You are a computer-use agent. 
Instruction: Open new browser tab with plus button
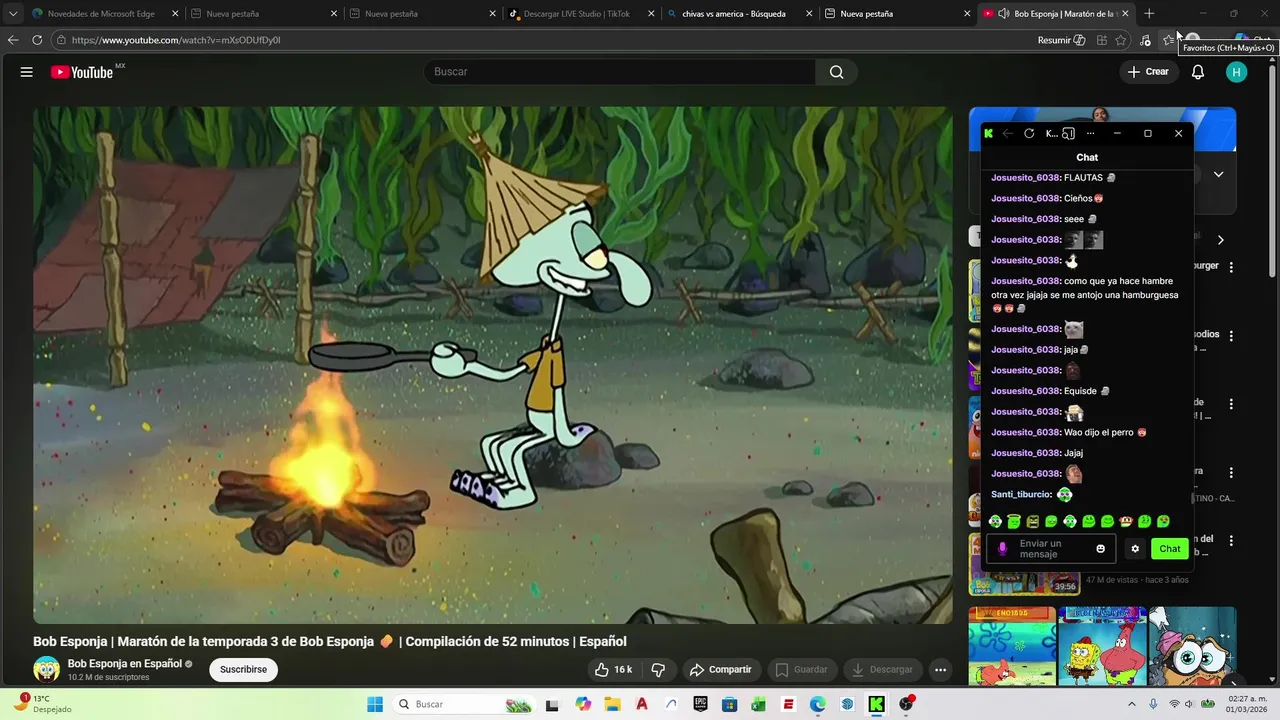1149,14
